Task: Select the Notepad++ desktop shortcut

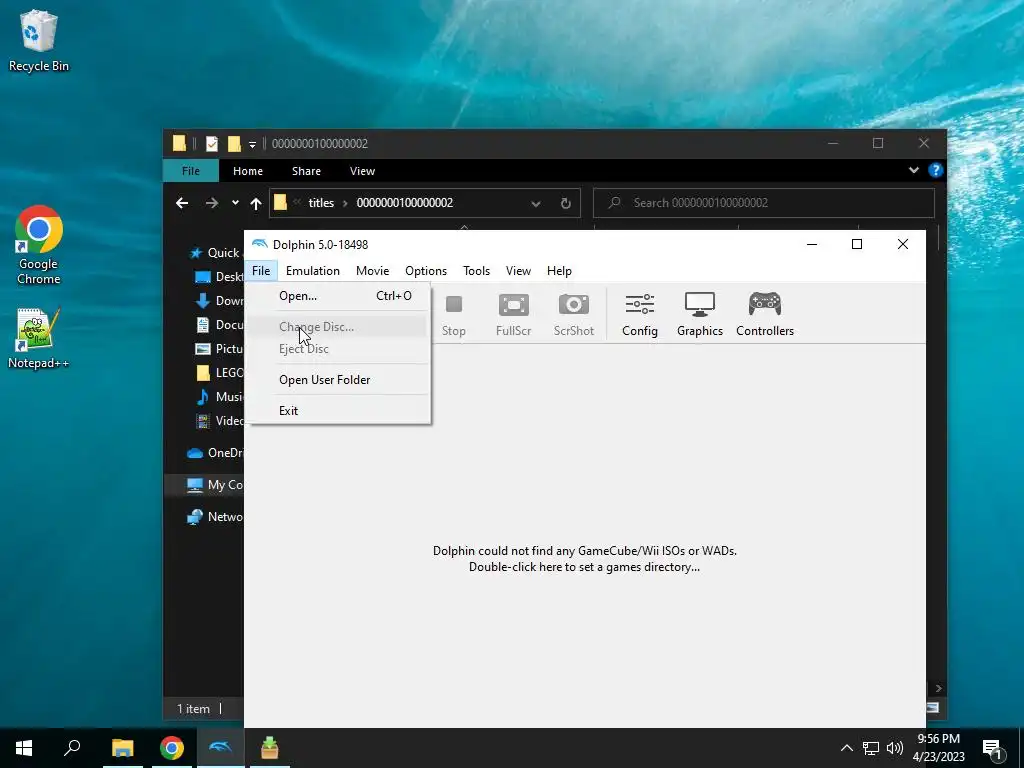Action: point(39,338)
